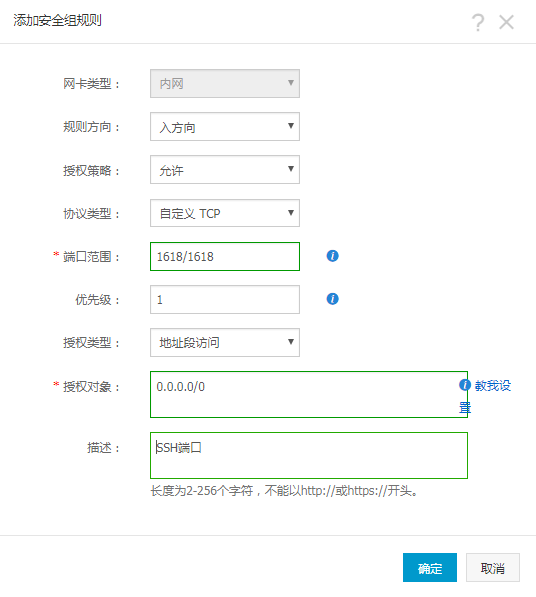Confirm with the 确定 button
536x597 pixels.
coord(430,567)
